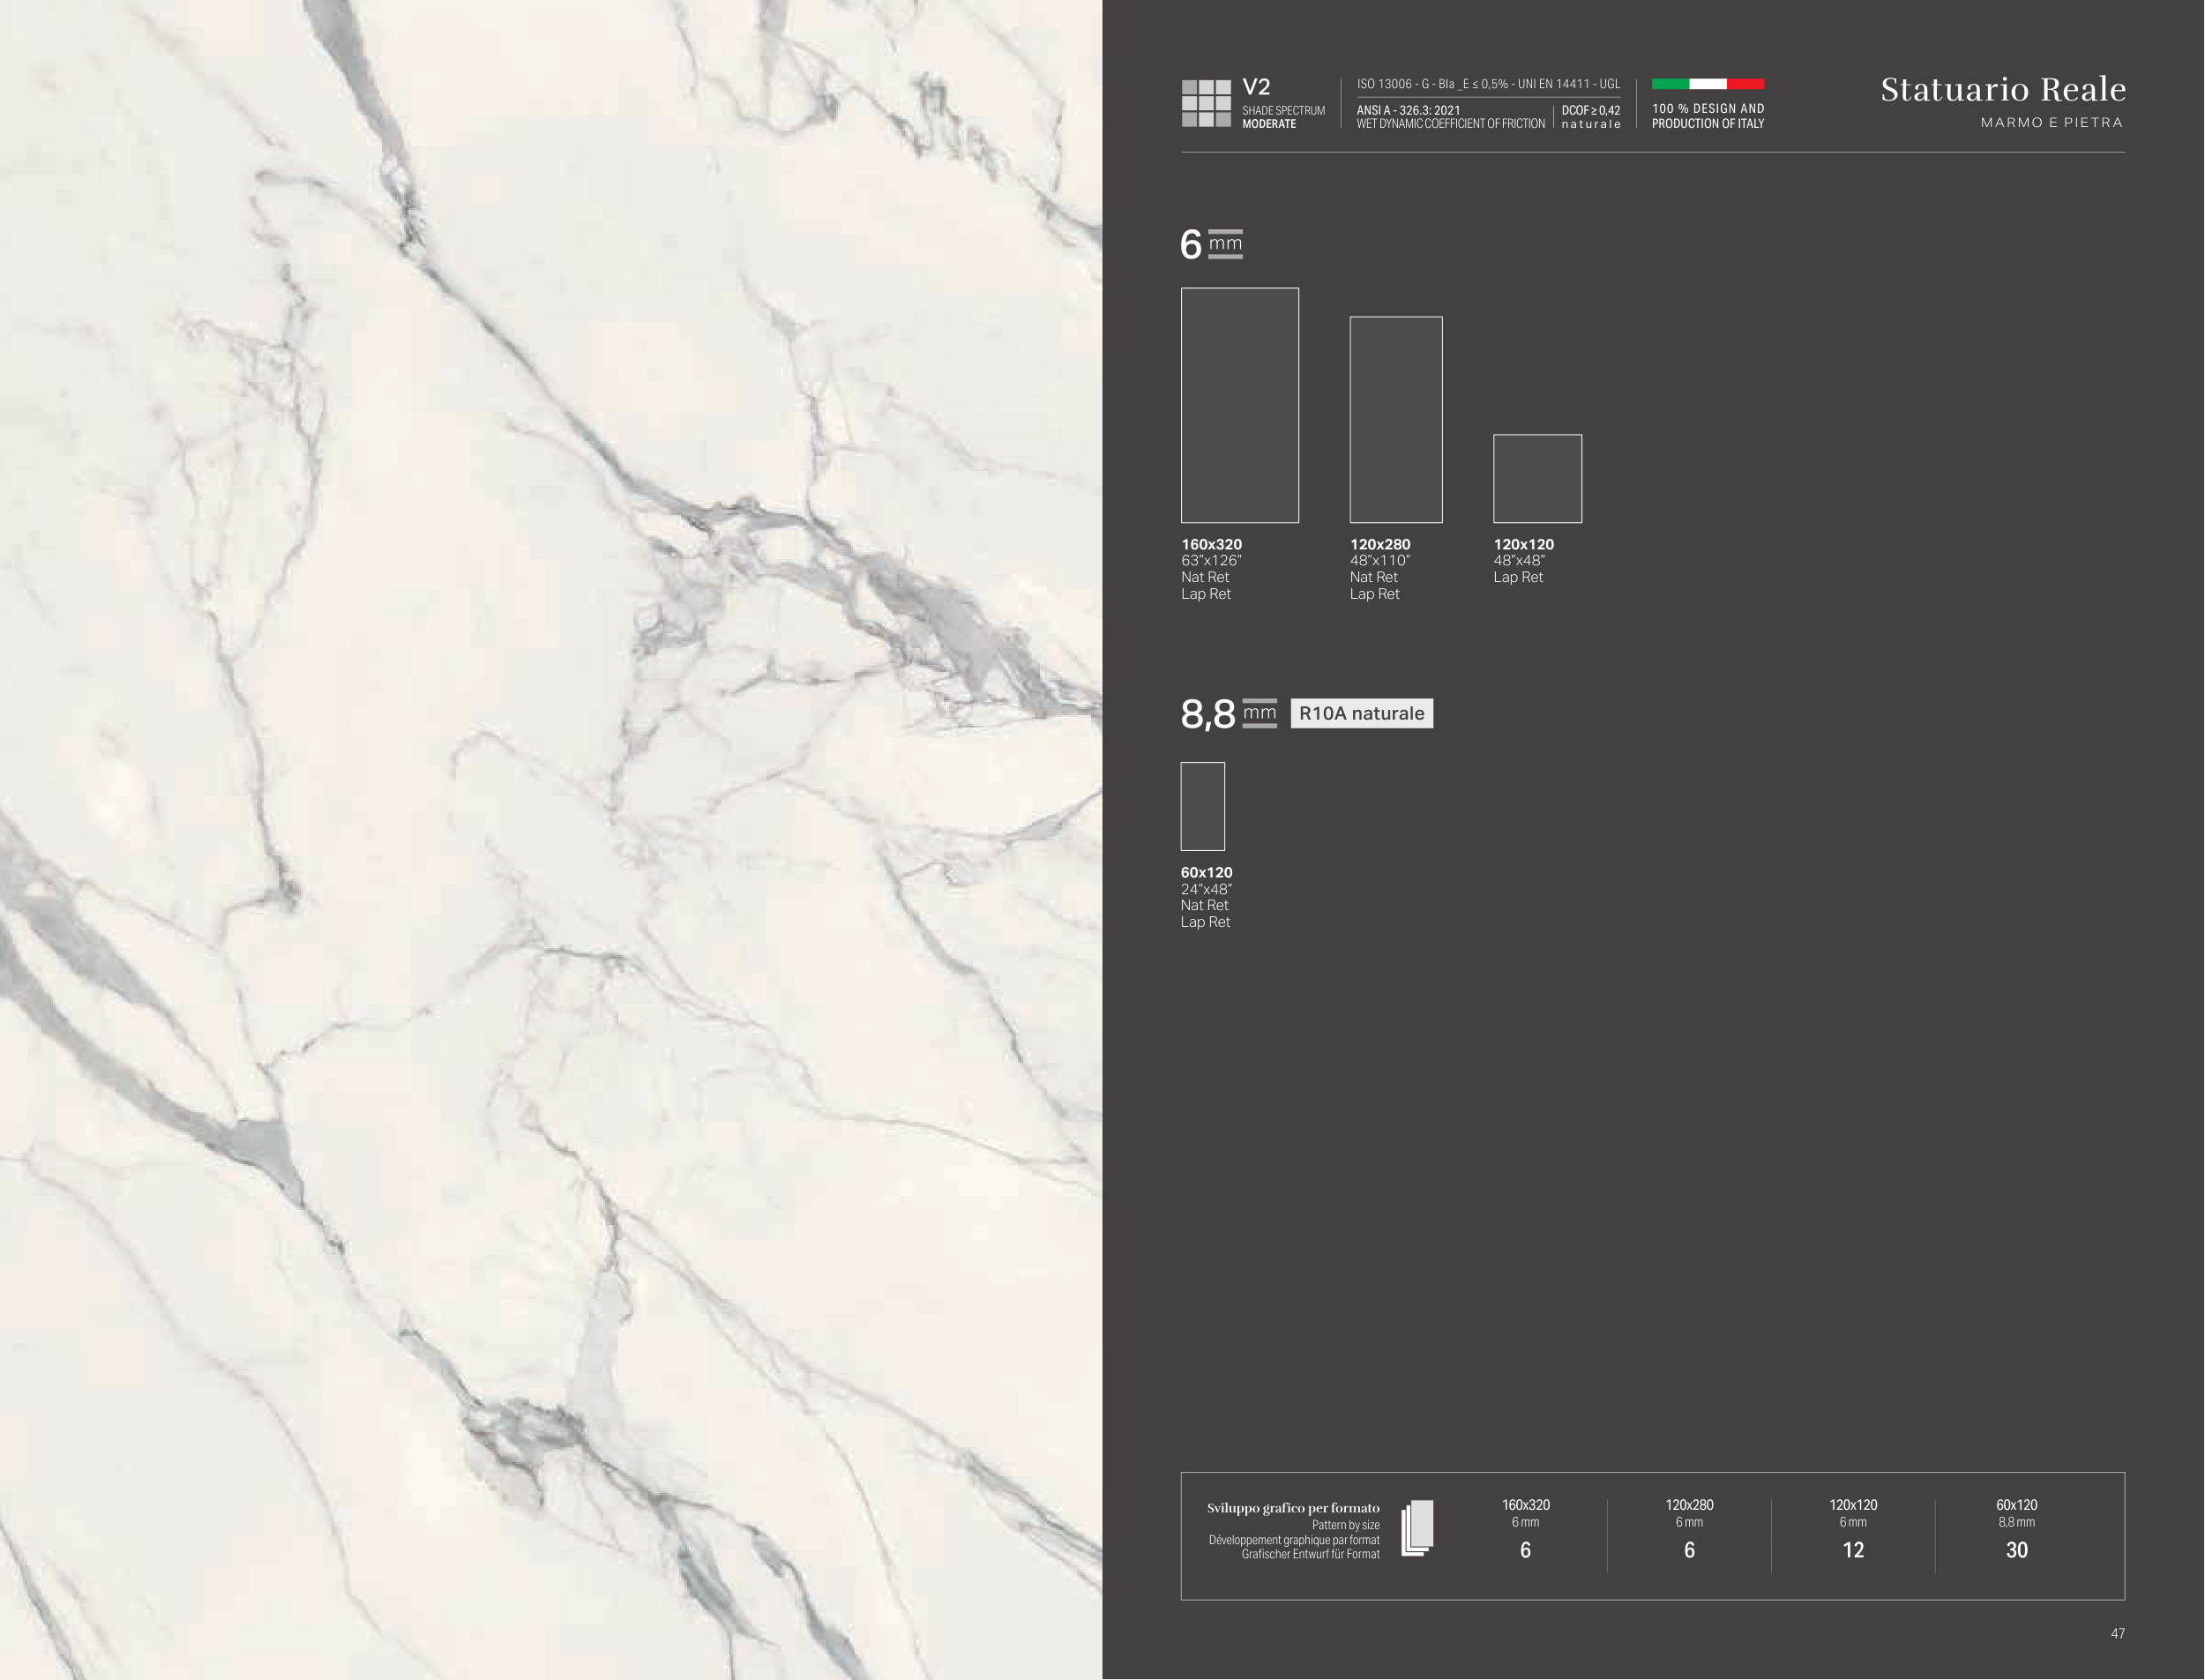The height and width of the screenshot is (1680, 2205).
Task: Click the 100% Design and Production text
Action: (1707, 116)
